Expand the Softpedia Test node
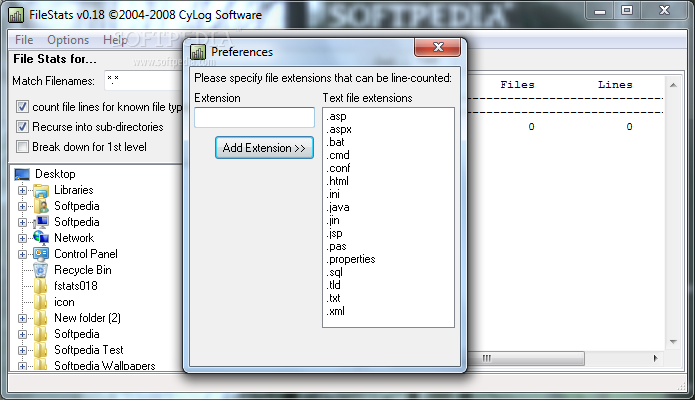The height and width of the screenshot is (400, 695). coord(22,350)
